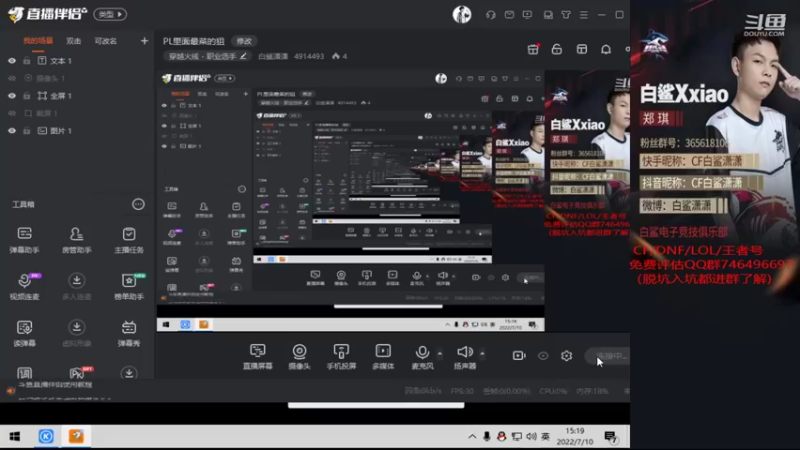
Task: Switch to the 我的场景 scene tab
Action: point(38,41)
